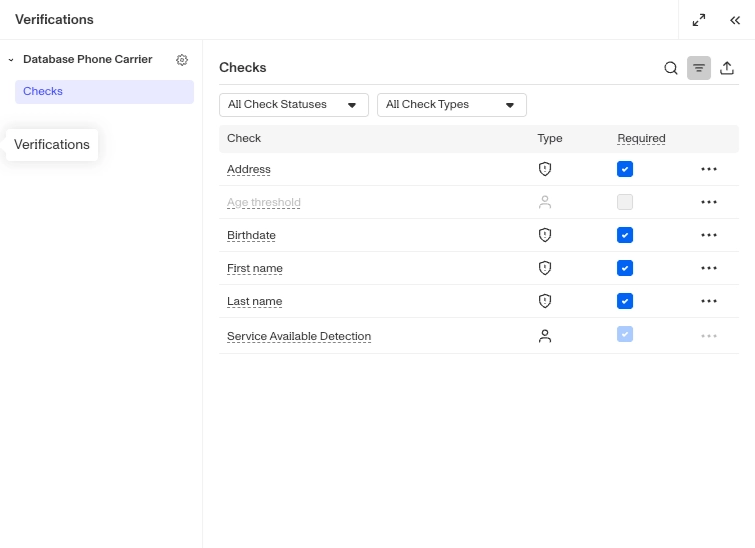Open more options for Address row
This screenshot has height=548, width=755.
click(709, 169)
